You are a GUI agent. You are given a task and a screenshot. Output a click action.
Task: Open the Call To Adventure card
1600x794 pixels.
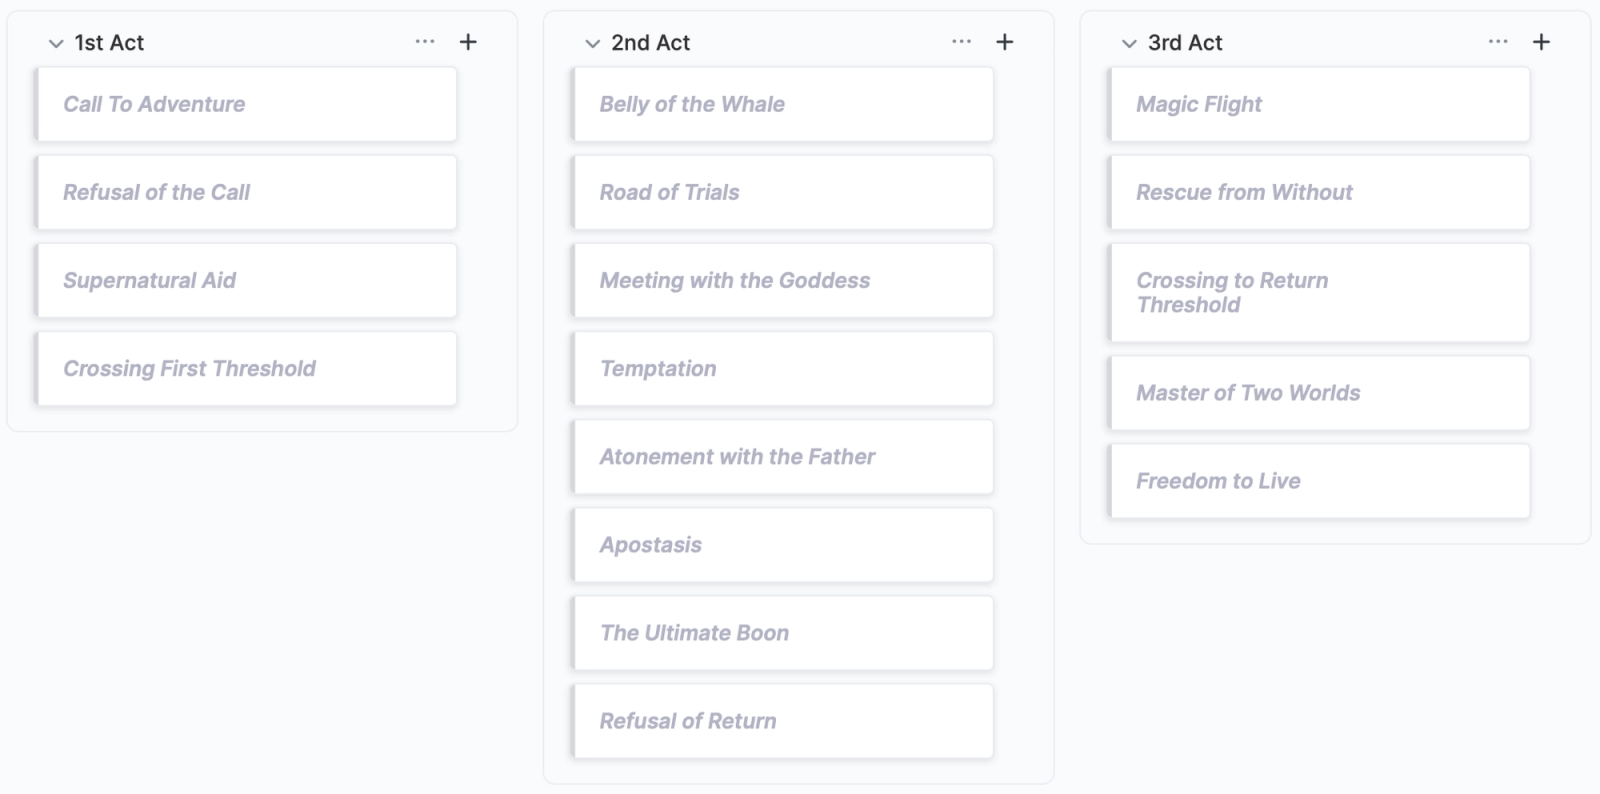point(246,104)
